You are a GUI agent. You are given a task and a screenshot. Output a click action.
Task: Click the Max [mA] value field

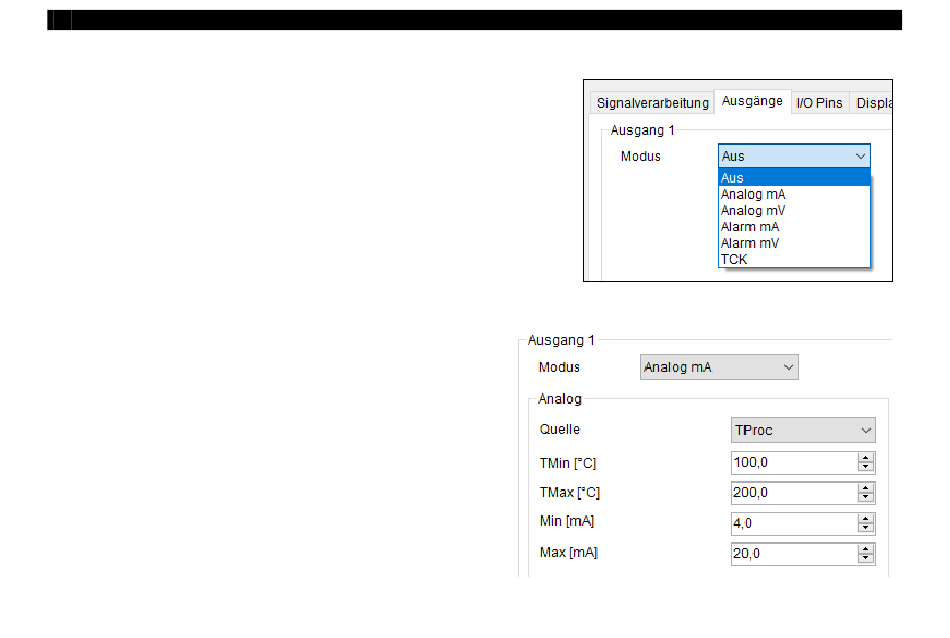click(794, 554)
